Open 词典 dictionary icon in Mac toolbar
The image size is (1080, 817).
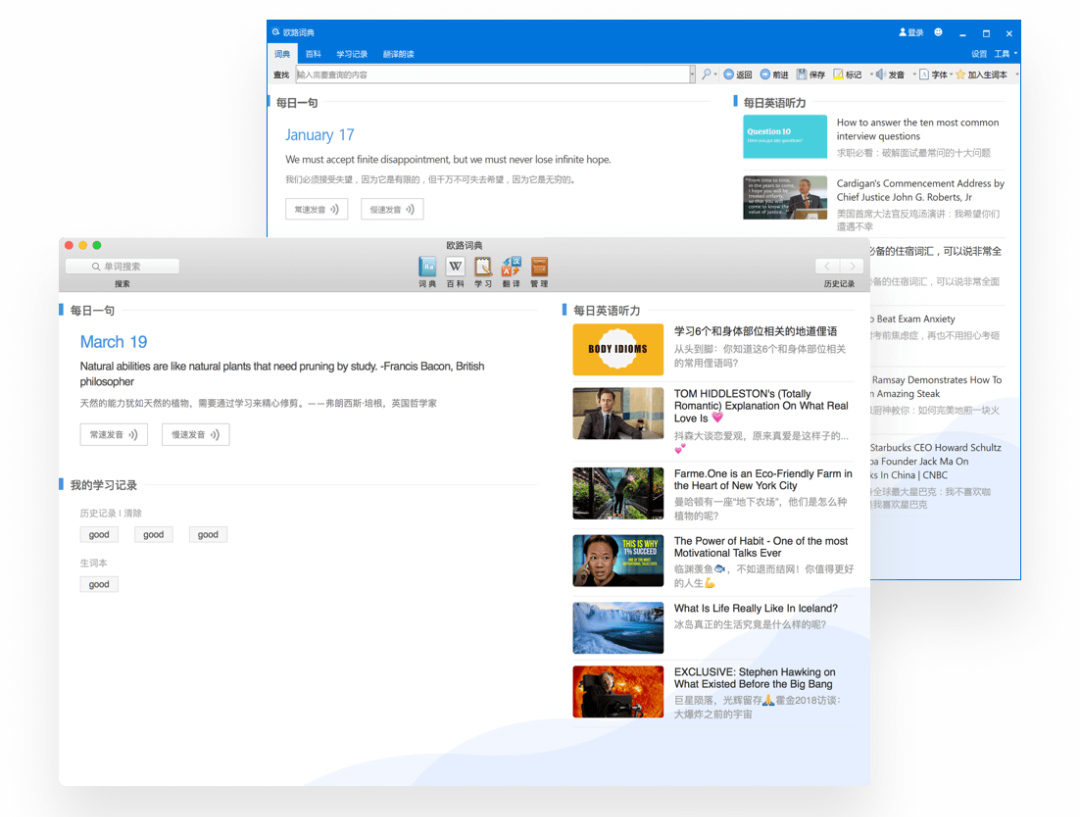point(427,267)
